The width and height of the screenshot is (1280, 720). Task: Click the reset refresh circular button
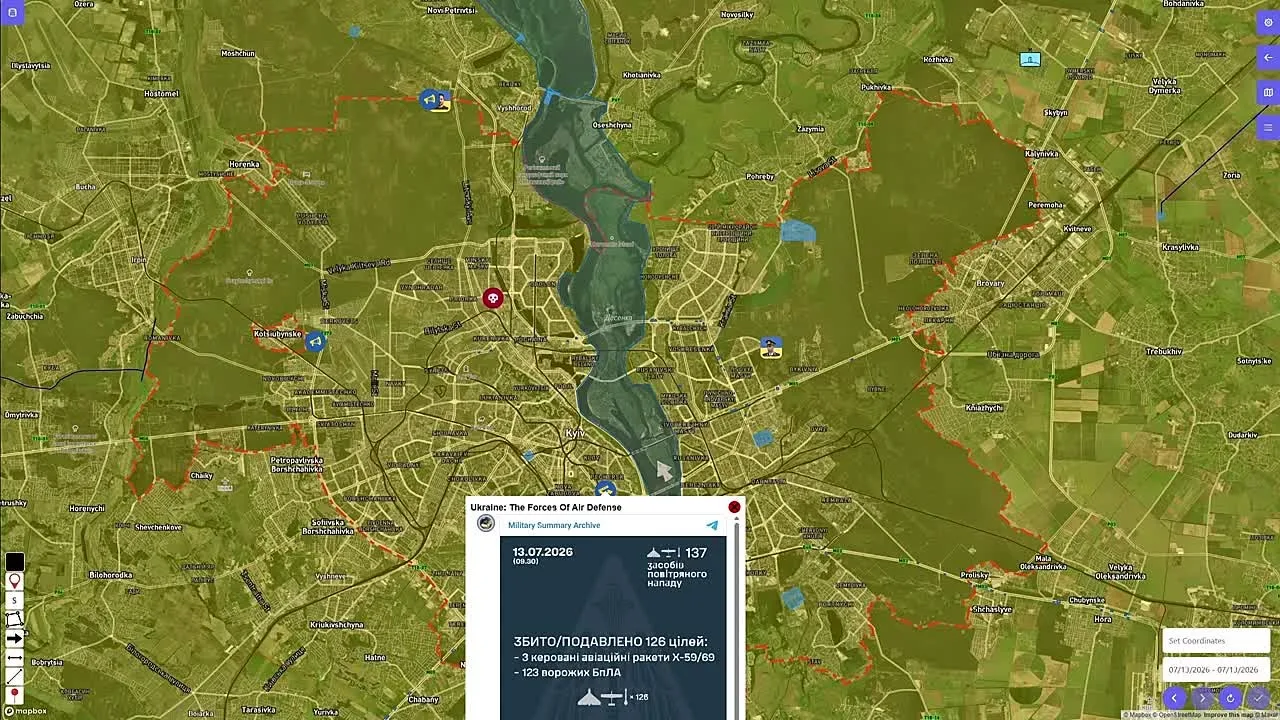1231,698
